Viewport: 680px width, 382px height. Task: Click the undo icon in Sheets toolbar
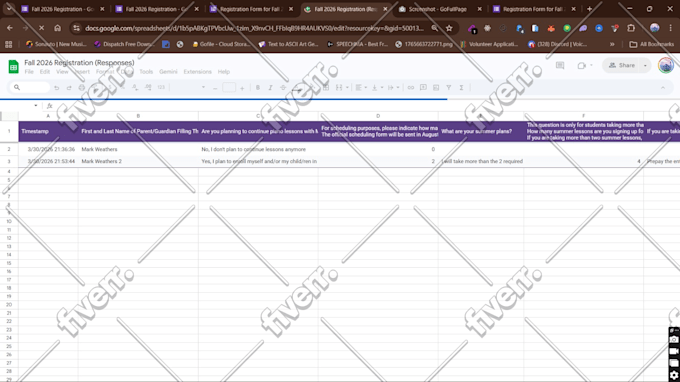pyautogui.click(x=56, y=88)
